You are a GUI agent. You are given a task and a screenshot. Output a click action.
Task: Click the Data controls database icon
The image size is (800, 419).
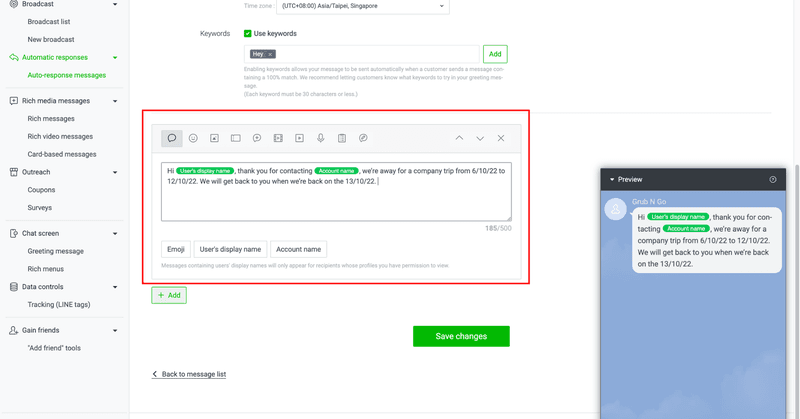[x=14, y=287]
